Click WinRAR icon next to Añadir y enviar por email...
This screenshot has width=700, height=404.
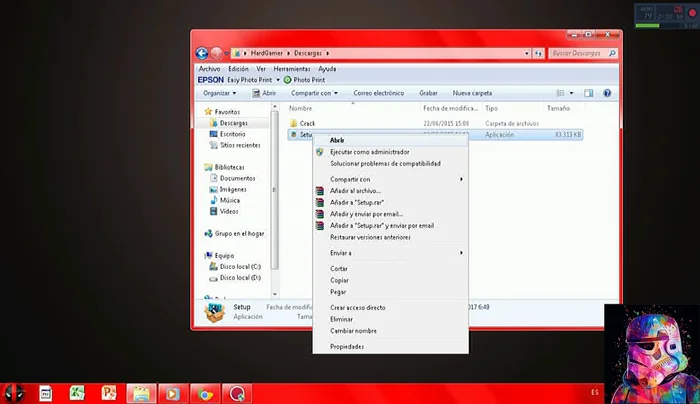320,214
